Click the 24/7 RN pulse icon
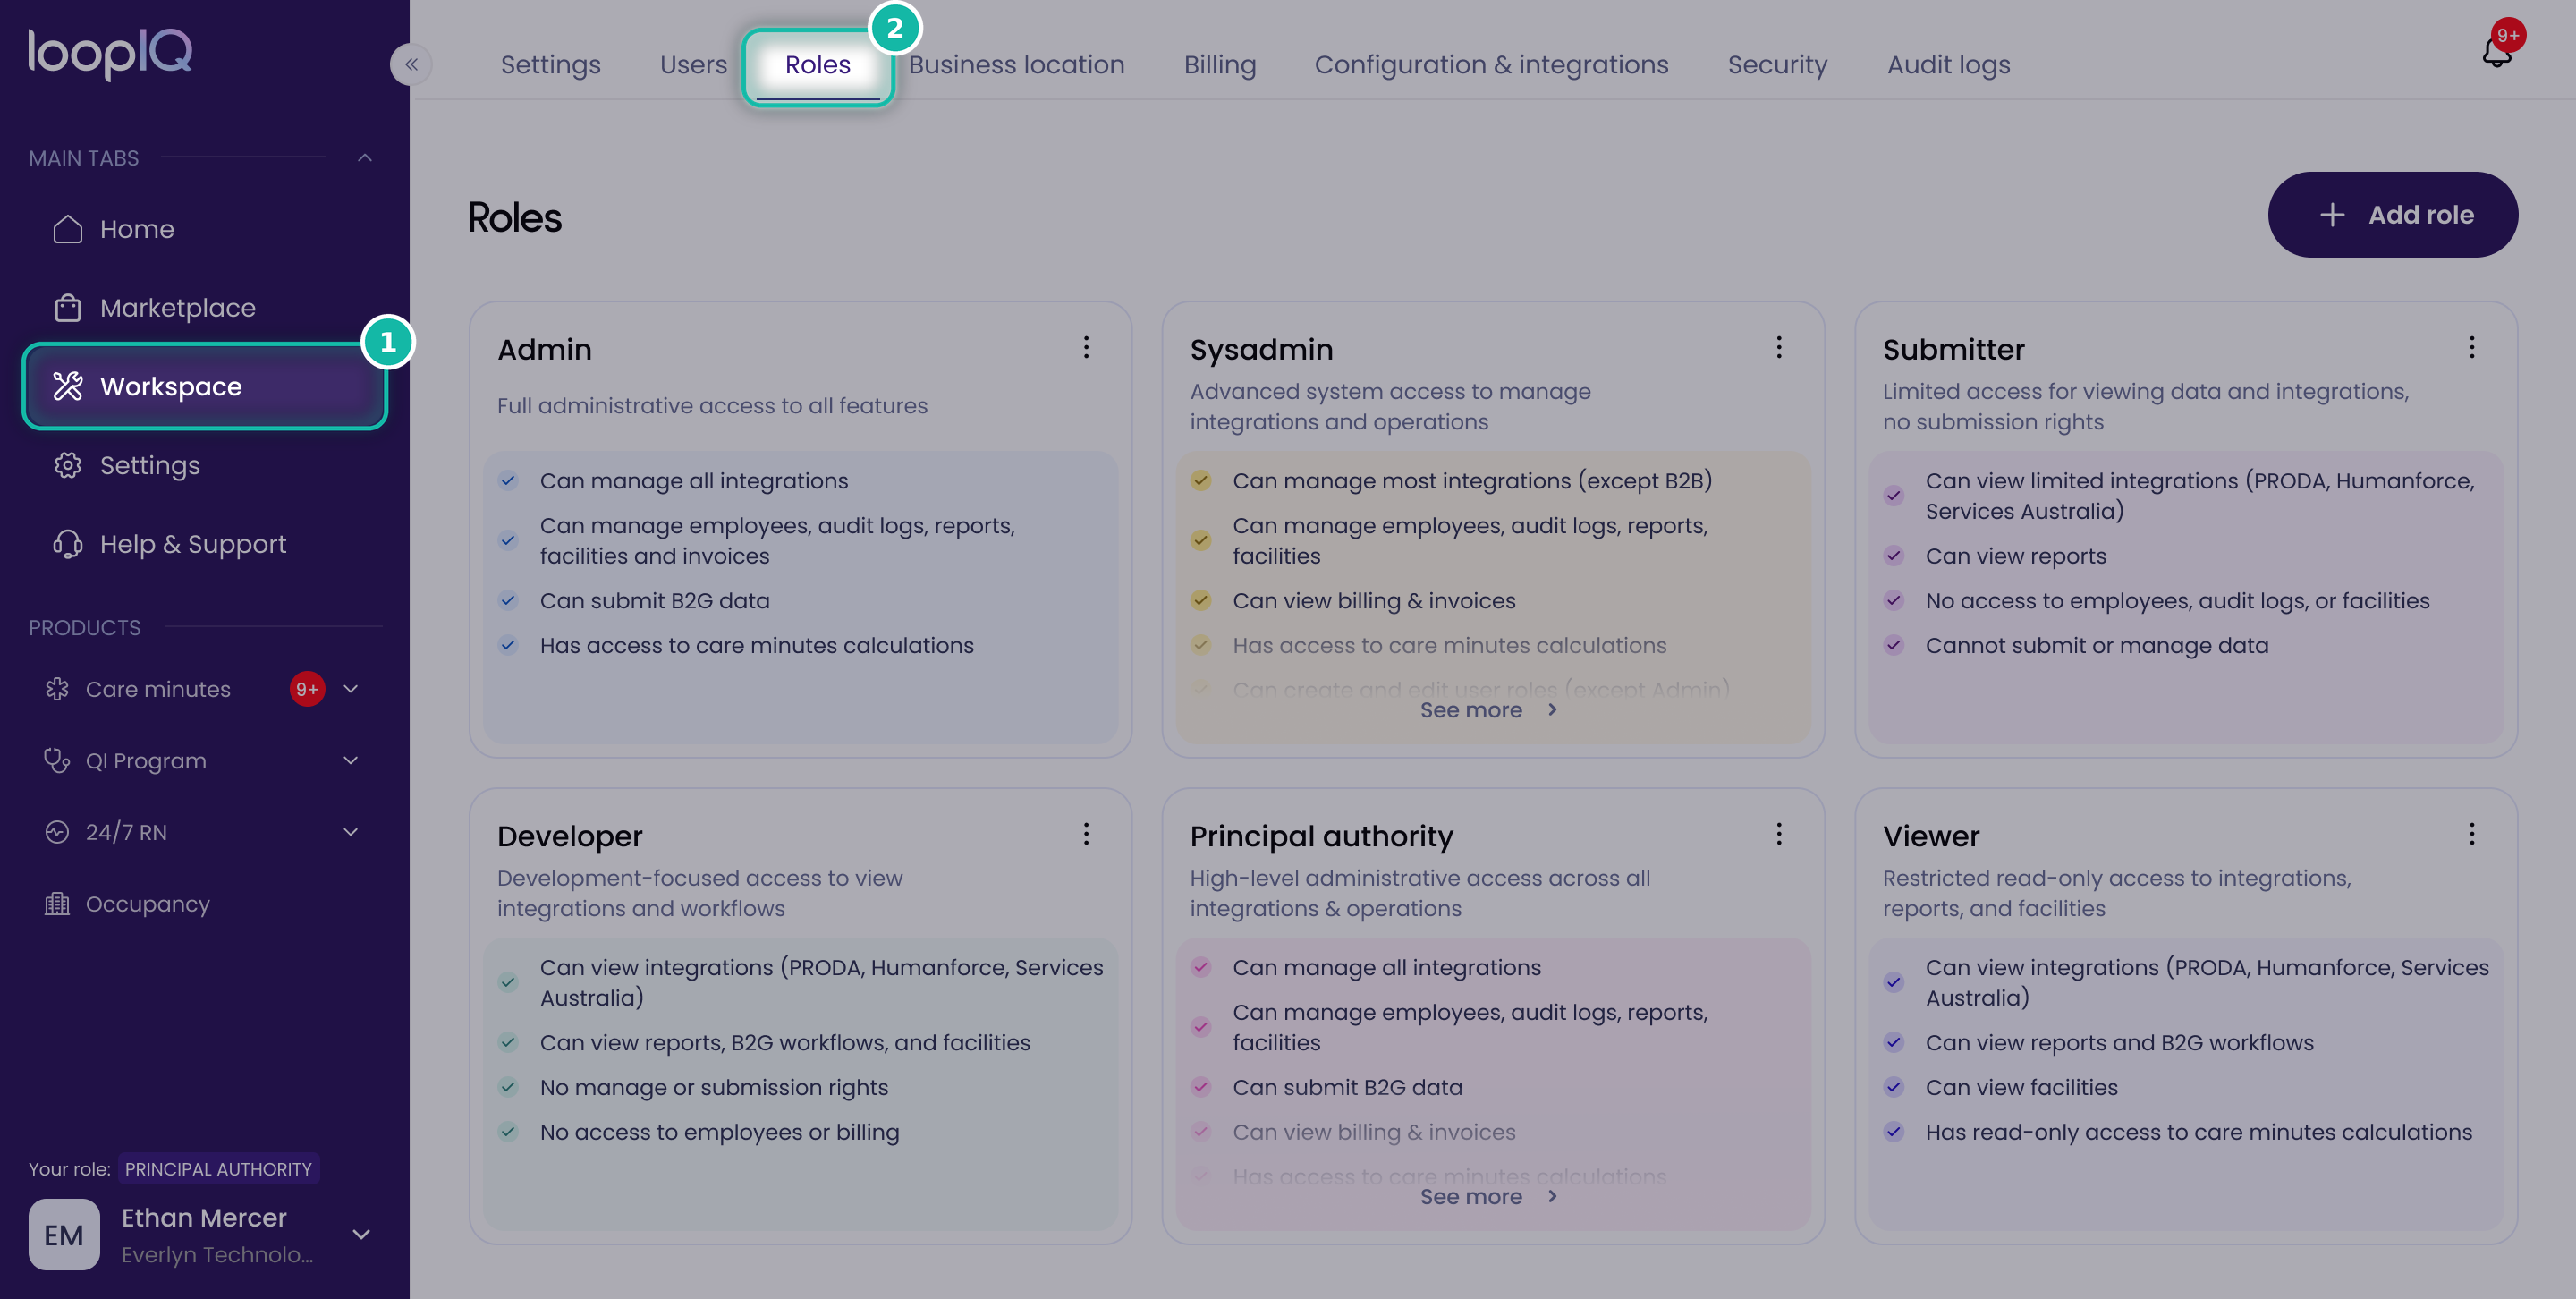 pos(57,832)
